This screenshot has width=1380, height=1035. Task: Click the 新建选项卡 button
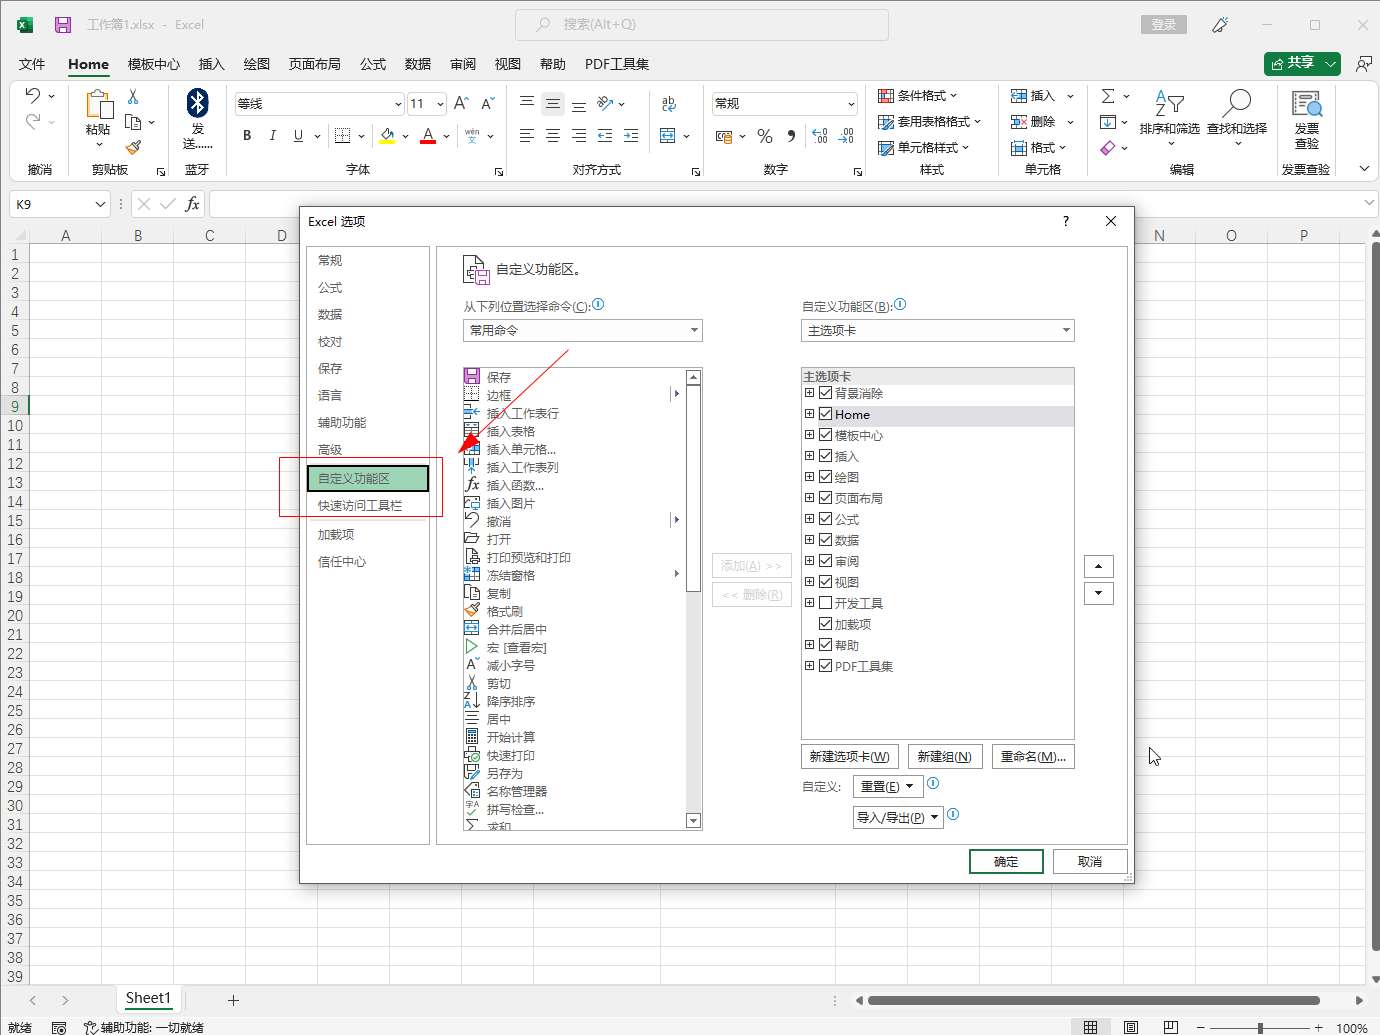(850, 757)
